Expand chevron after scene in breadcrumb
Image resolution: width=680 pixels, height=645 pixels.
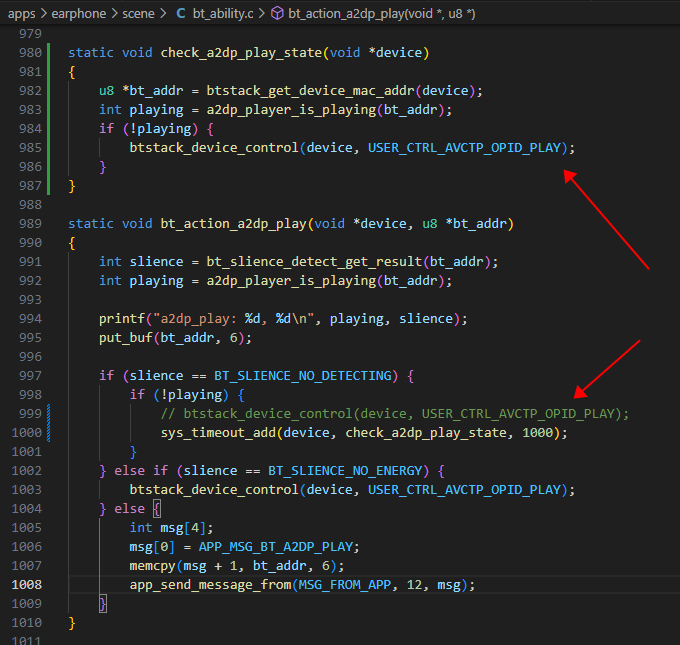[163, 14]
